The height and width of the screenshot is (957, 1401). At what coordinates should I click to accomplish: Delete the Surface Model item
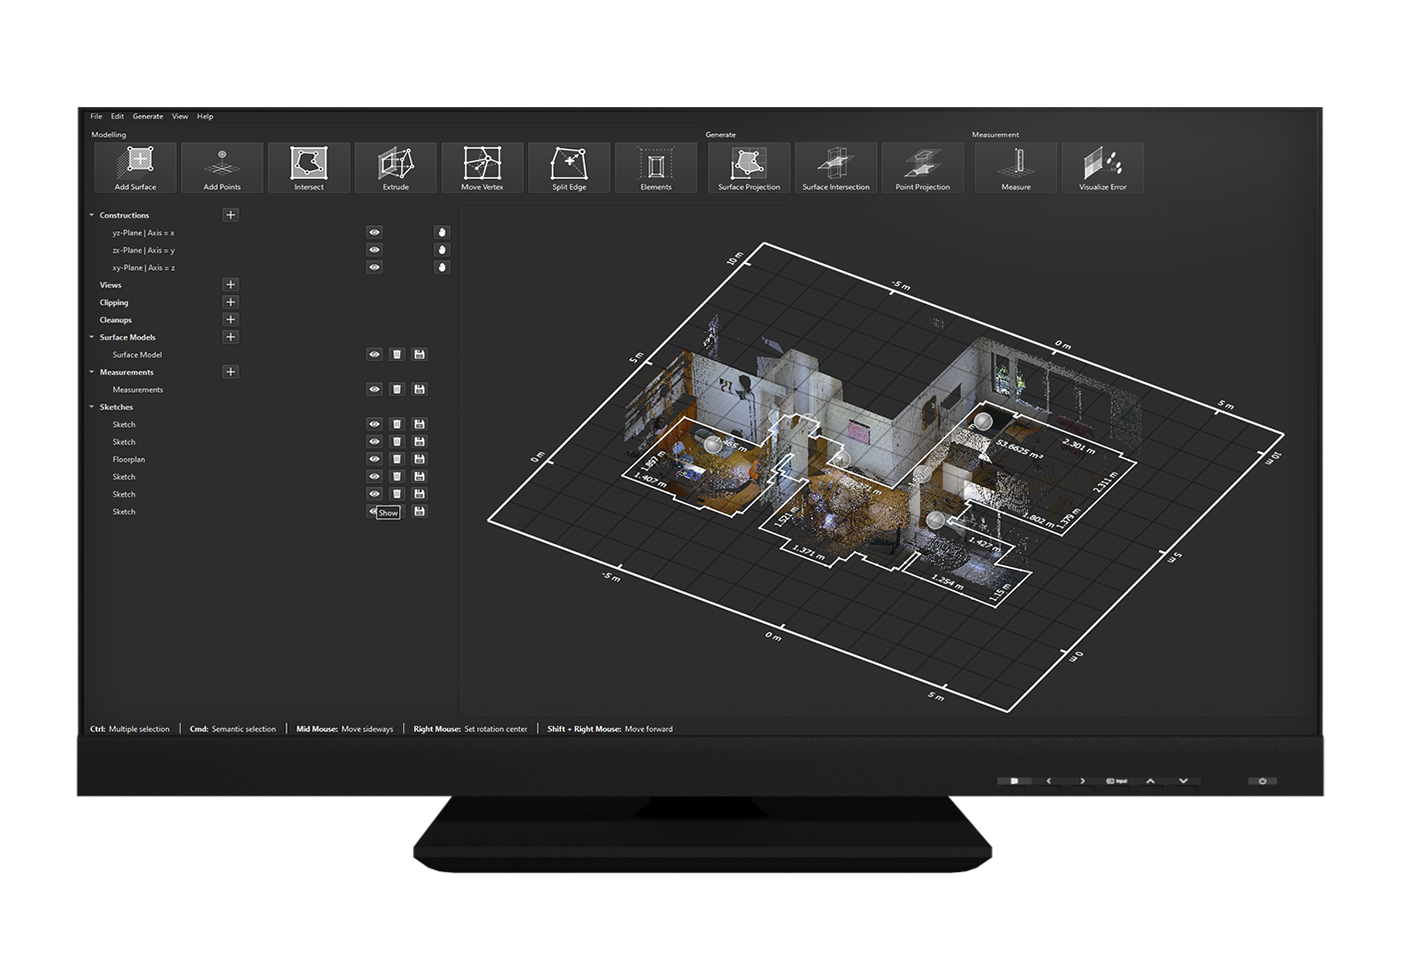click(x=397, y=355)
